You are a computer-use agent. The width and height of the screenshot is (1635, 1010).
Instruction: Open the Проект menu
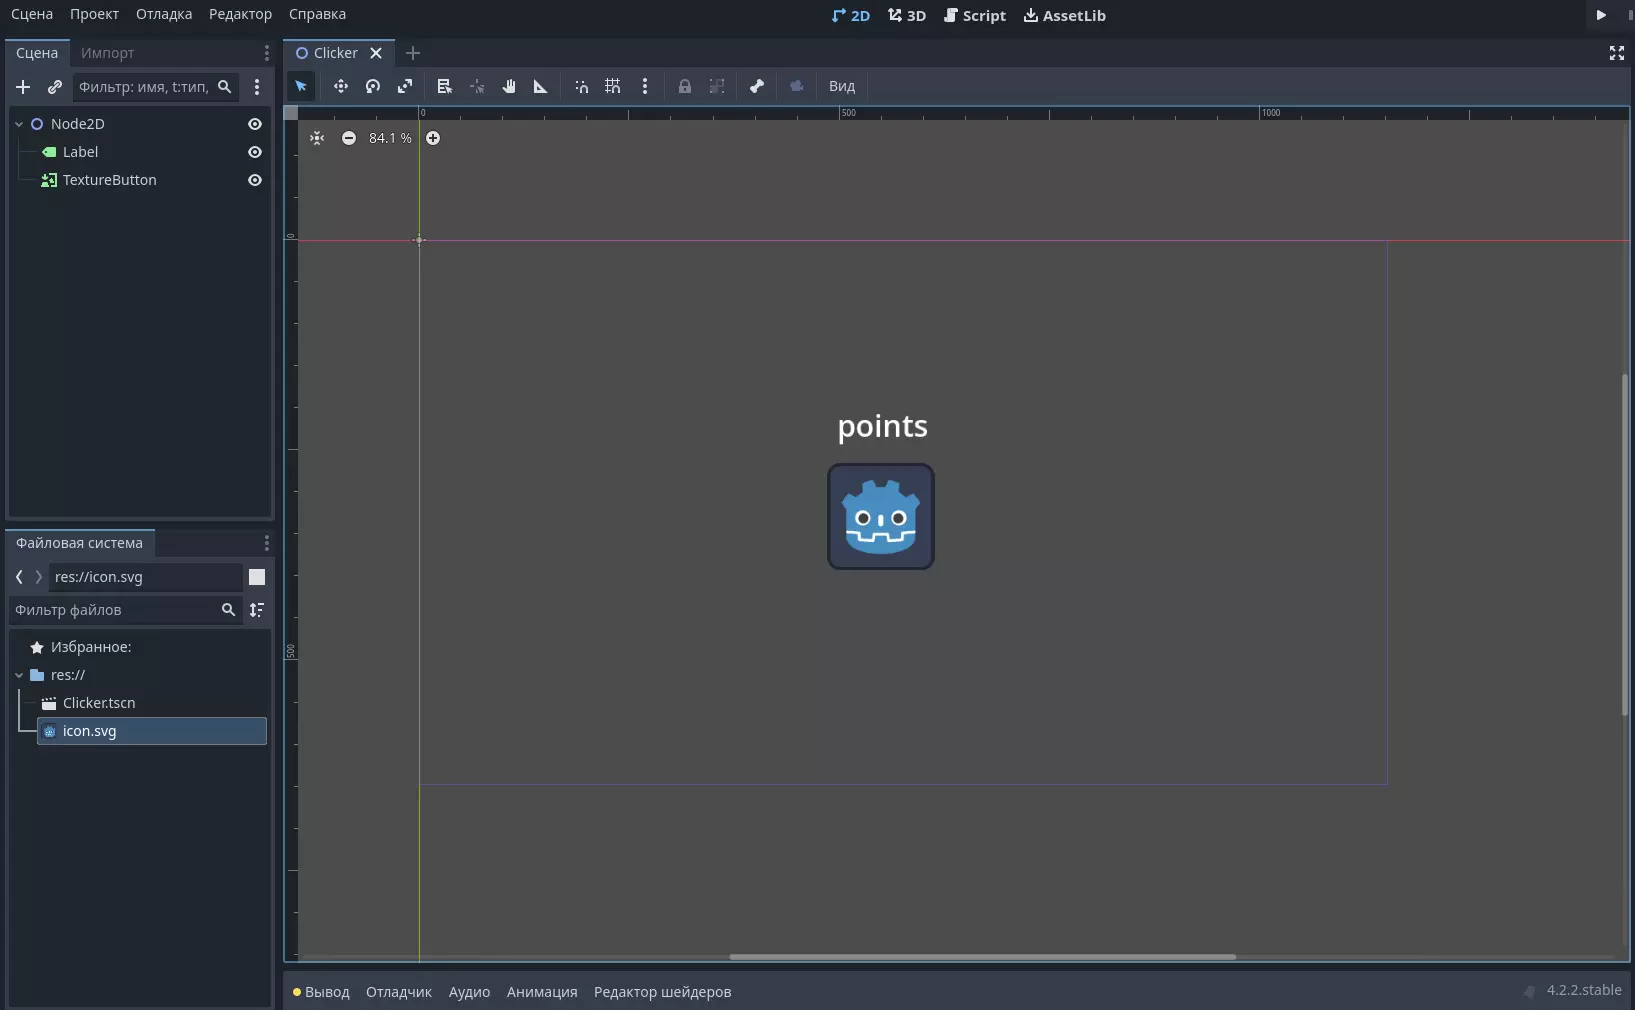tap(94, 14)
